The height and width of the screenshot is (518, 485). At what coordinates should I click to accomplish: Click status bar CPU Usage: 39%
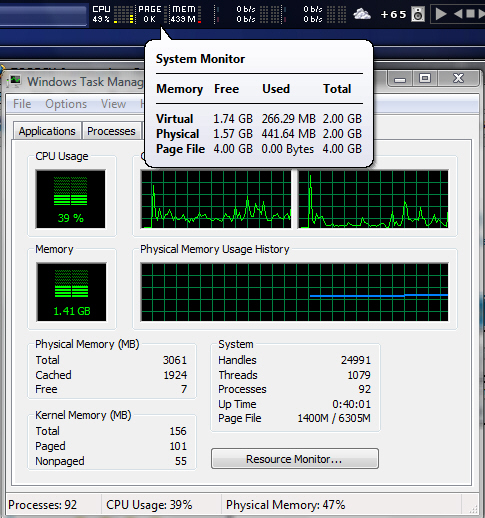click(x=149, y=505)
